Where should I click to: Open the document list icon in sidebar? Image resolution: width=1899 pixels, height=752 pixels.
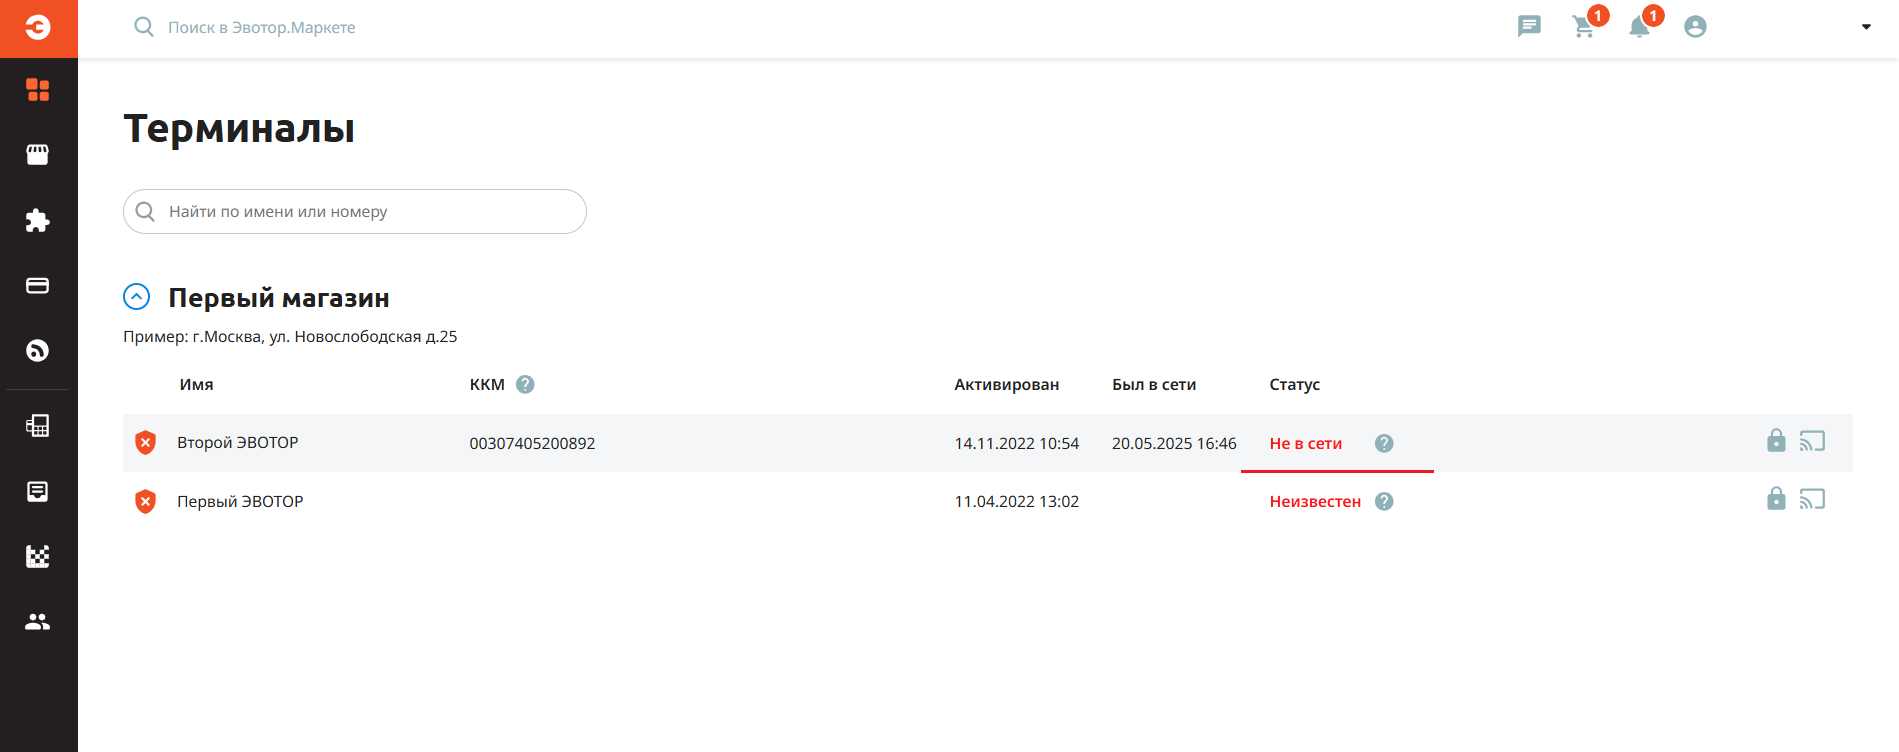pyautogui.click(x=38, y=491)
